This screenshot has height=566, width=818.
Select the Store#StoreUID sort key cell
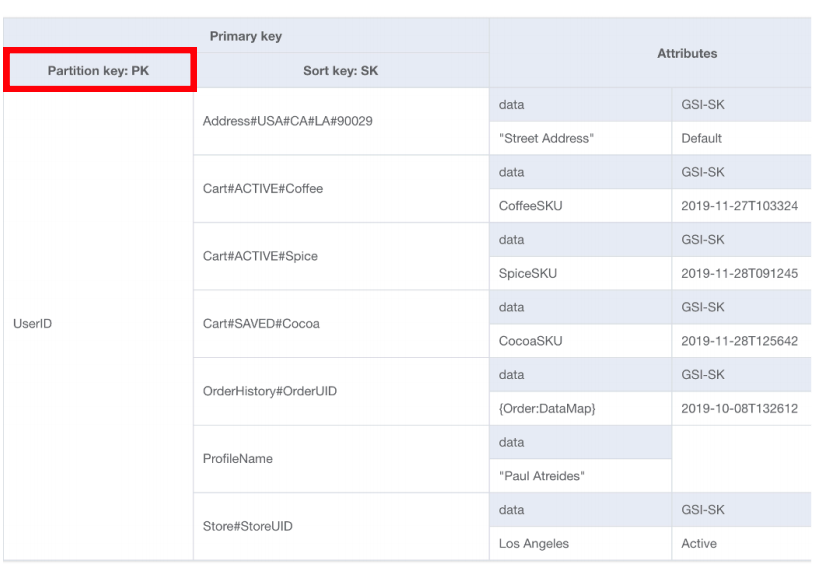click(248, 526)
